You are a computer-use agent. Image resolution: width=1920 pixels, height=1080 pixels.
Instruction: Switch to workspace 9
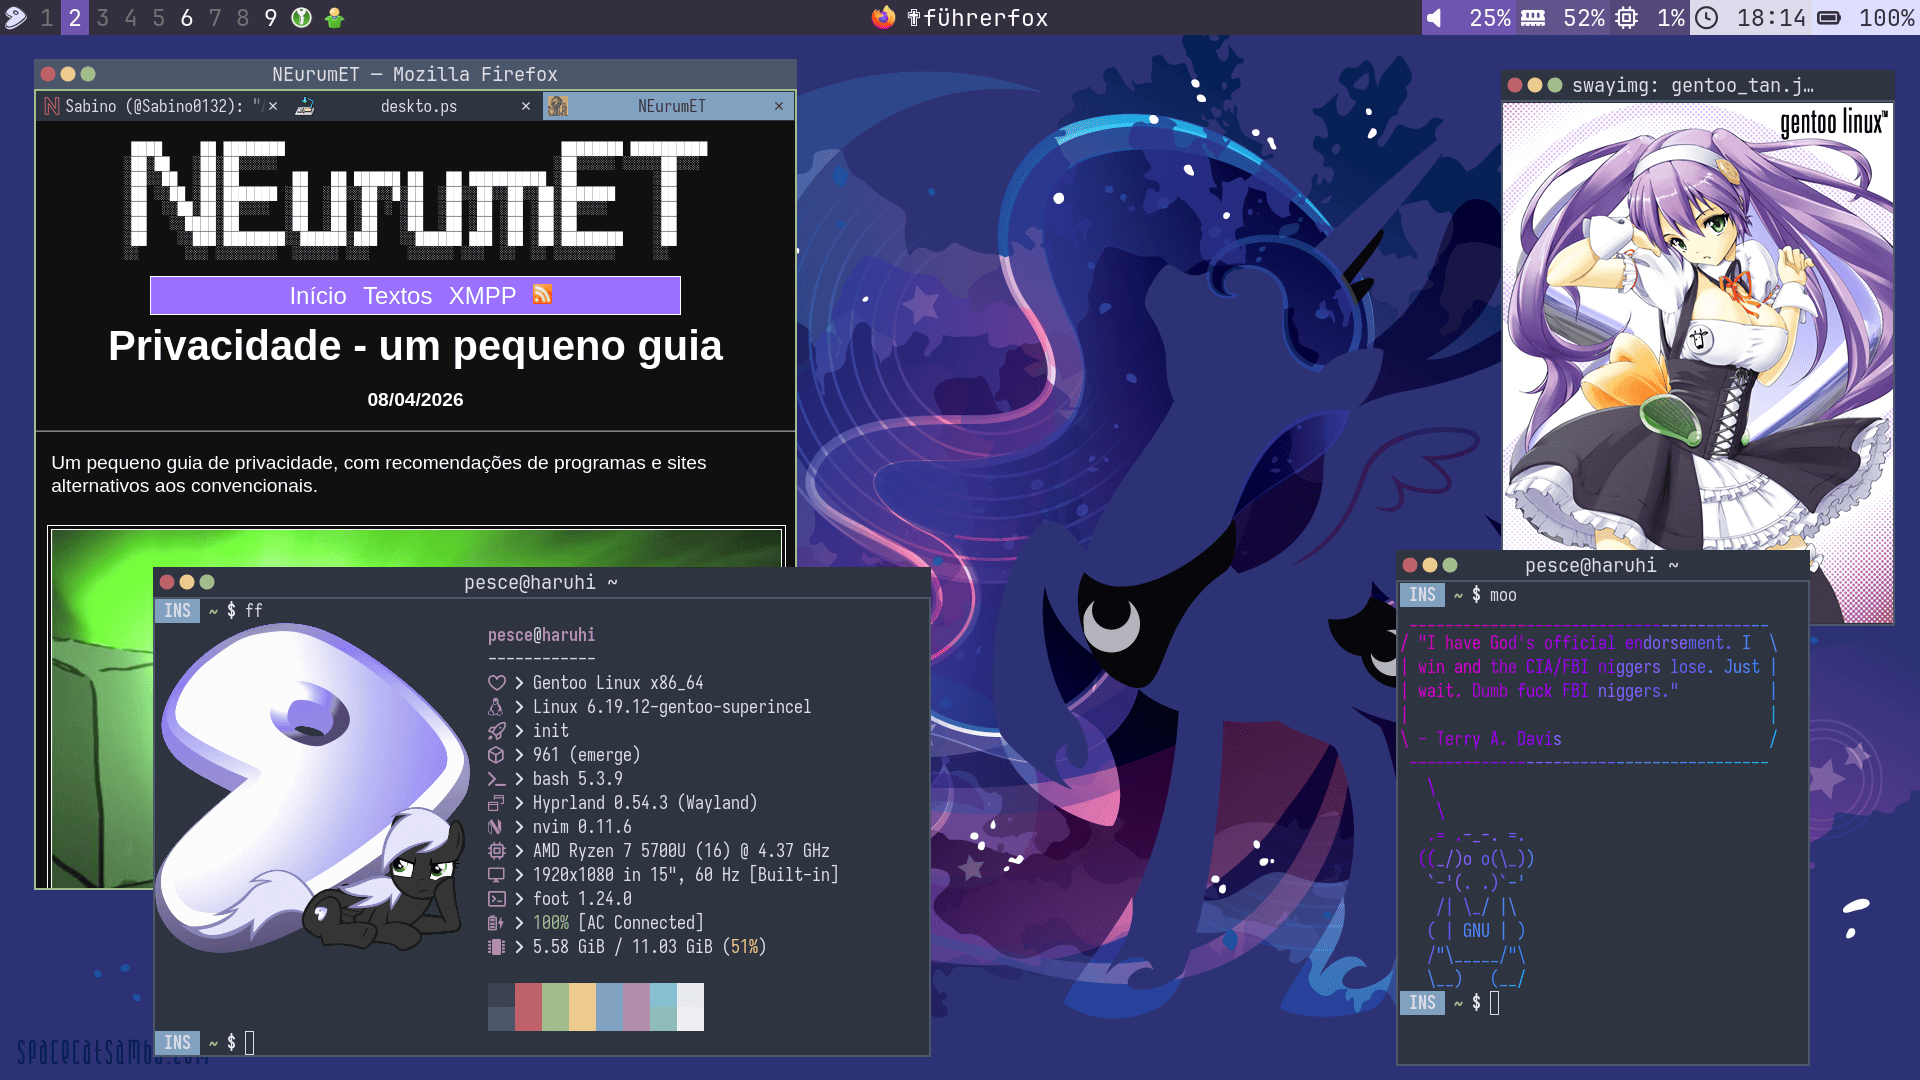(270, 18)
